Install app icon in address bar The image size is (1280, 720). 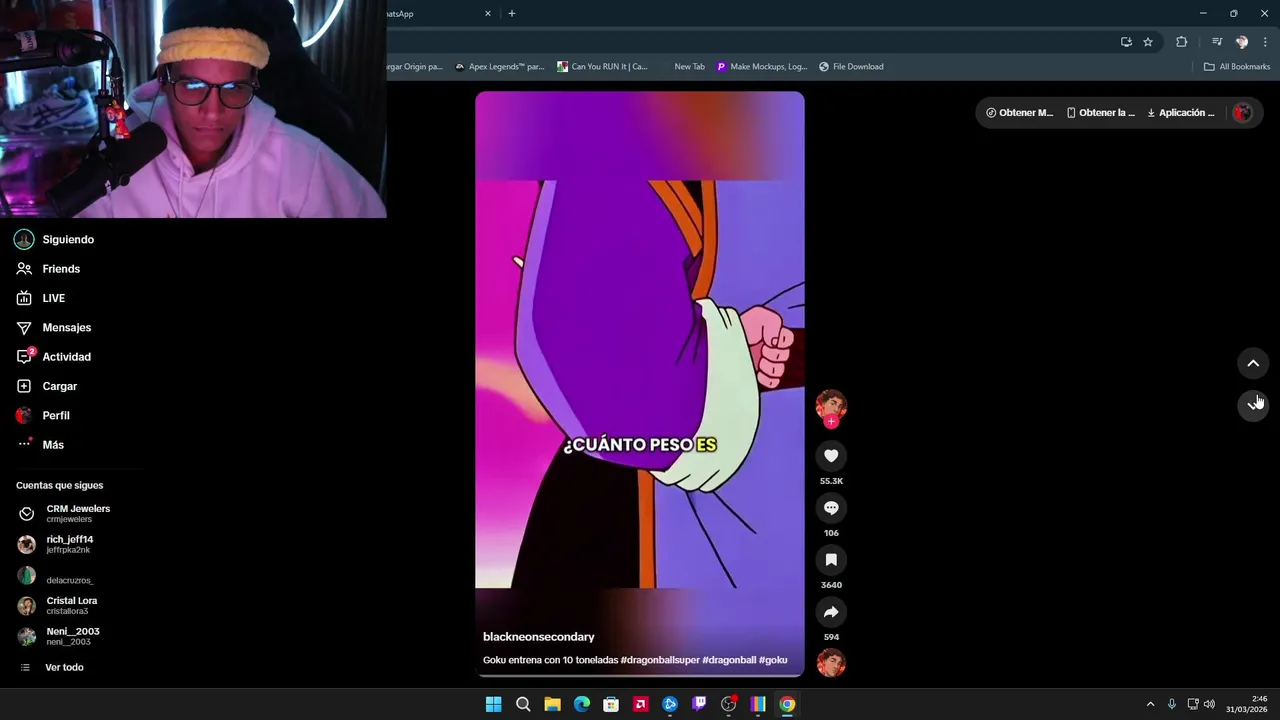tap(1126, 42)
